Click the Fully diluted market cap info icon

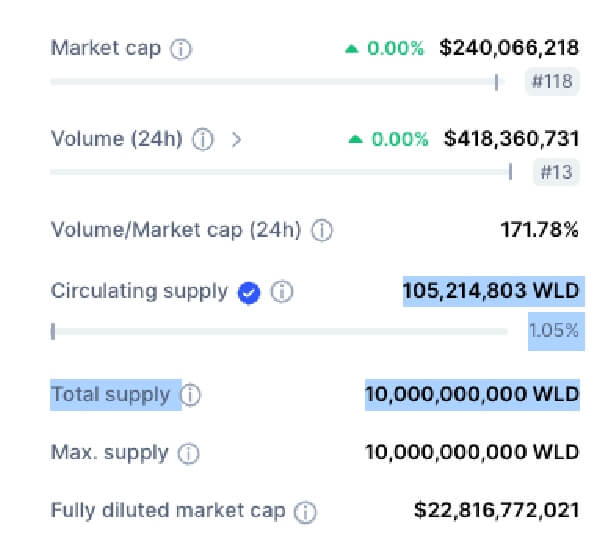tap(305, 513)
